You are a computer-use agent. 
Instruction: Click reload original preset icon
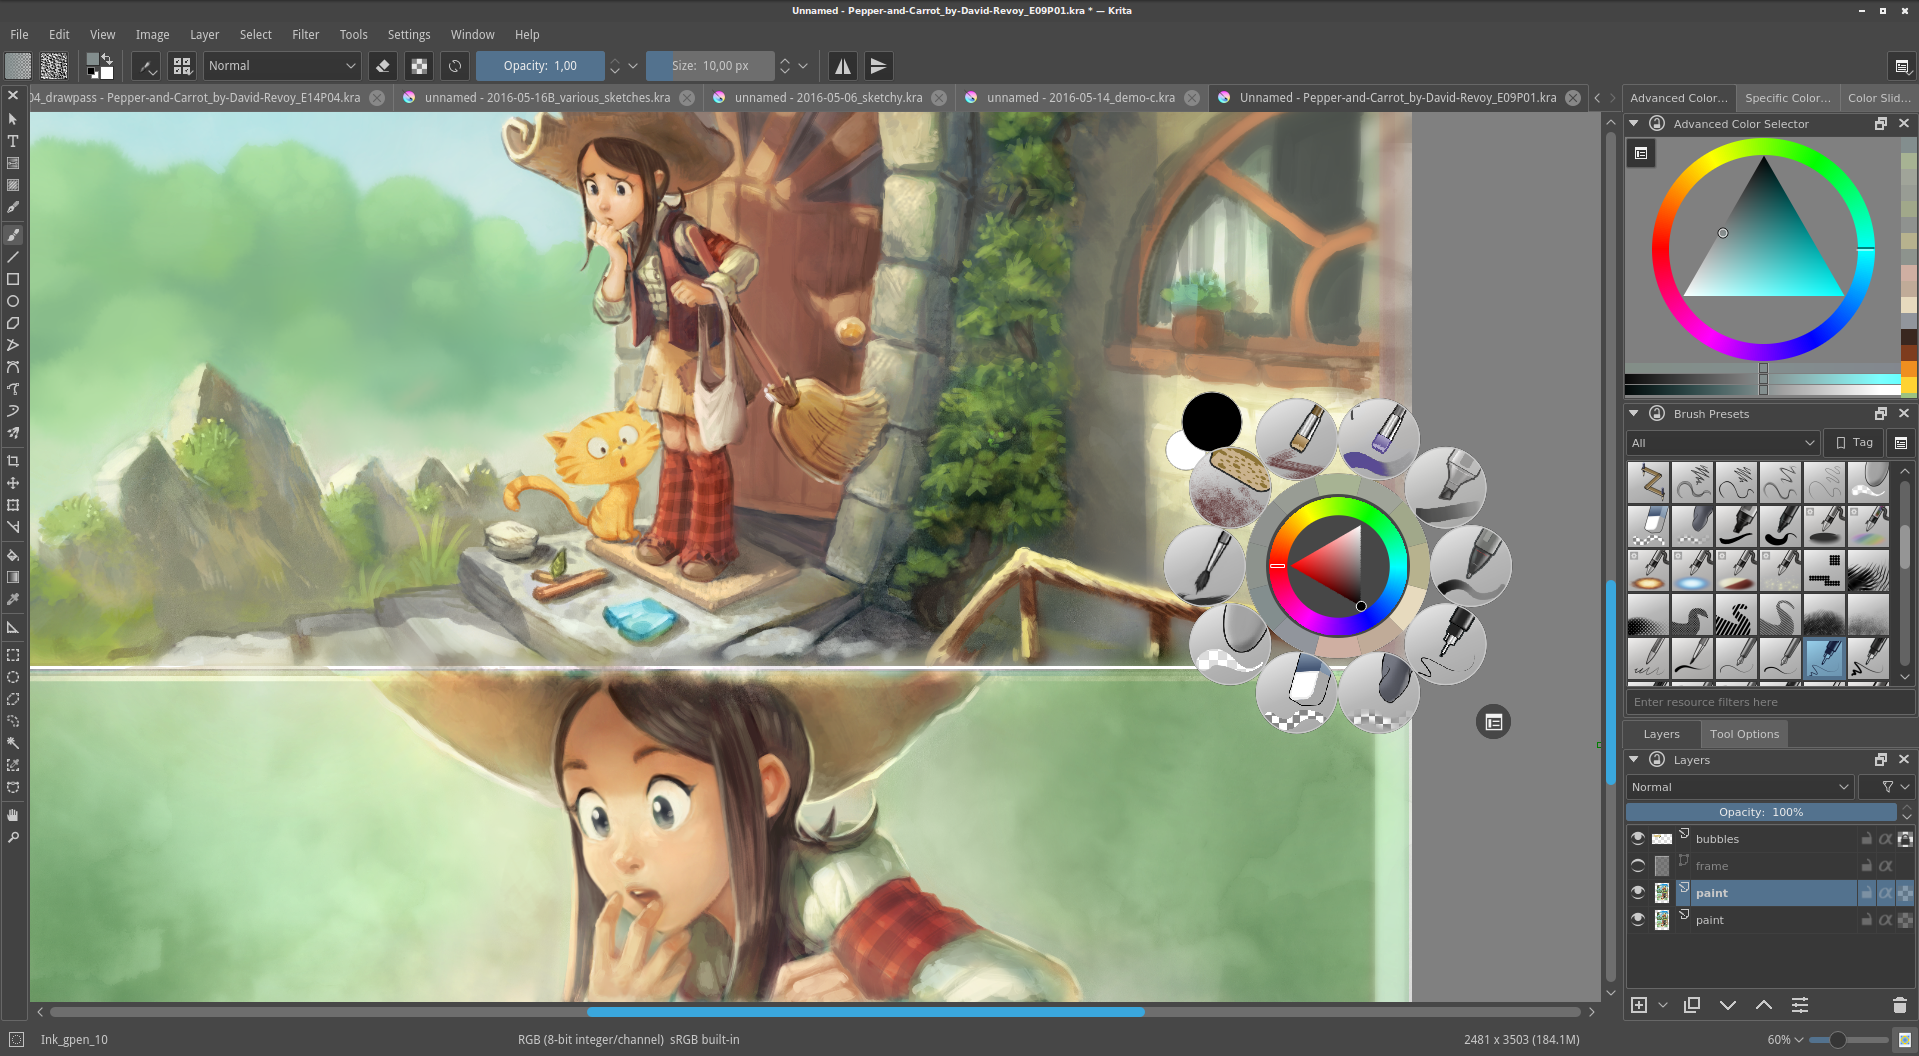pyautogui.click(x=455, y=66)
